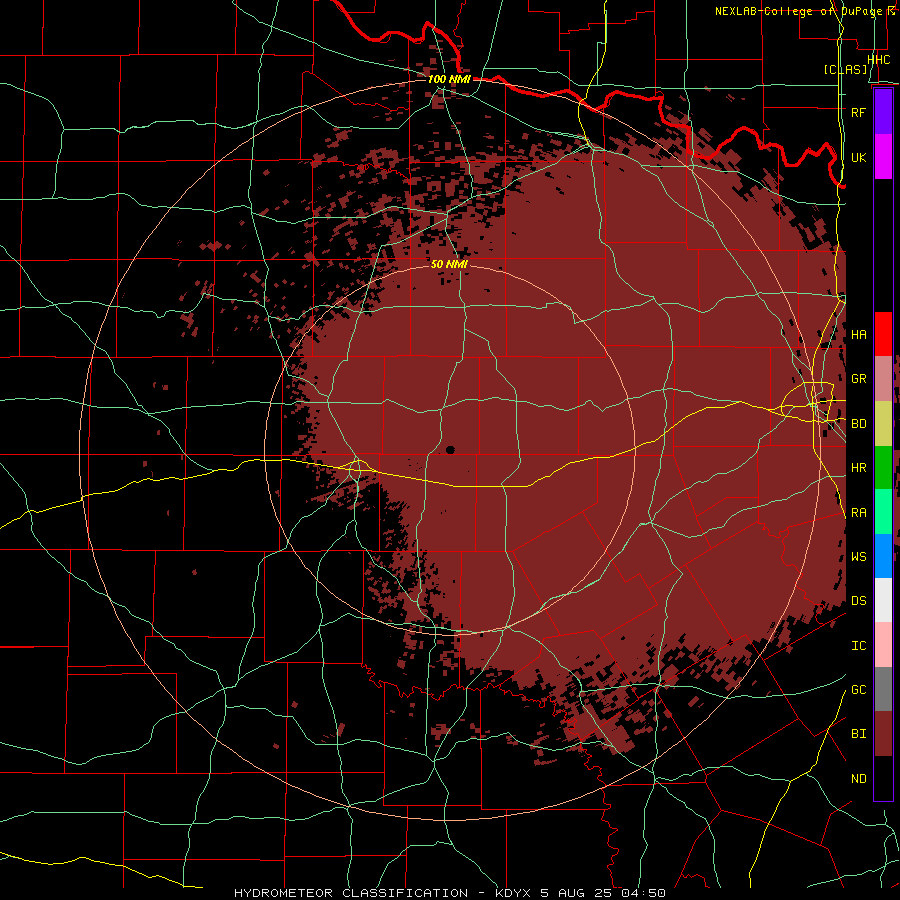Click the HYDROMETEOR CLASSIFICATION title text

(x=351, y=893)
